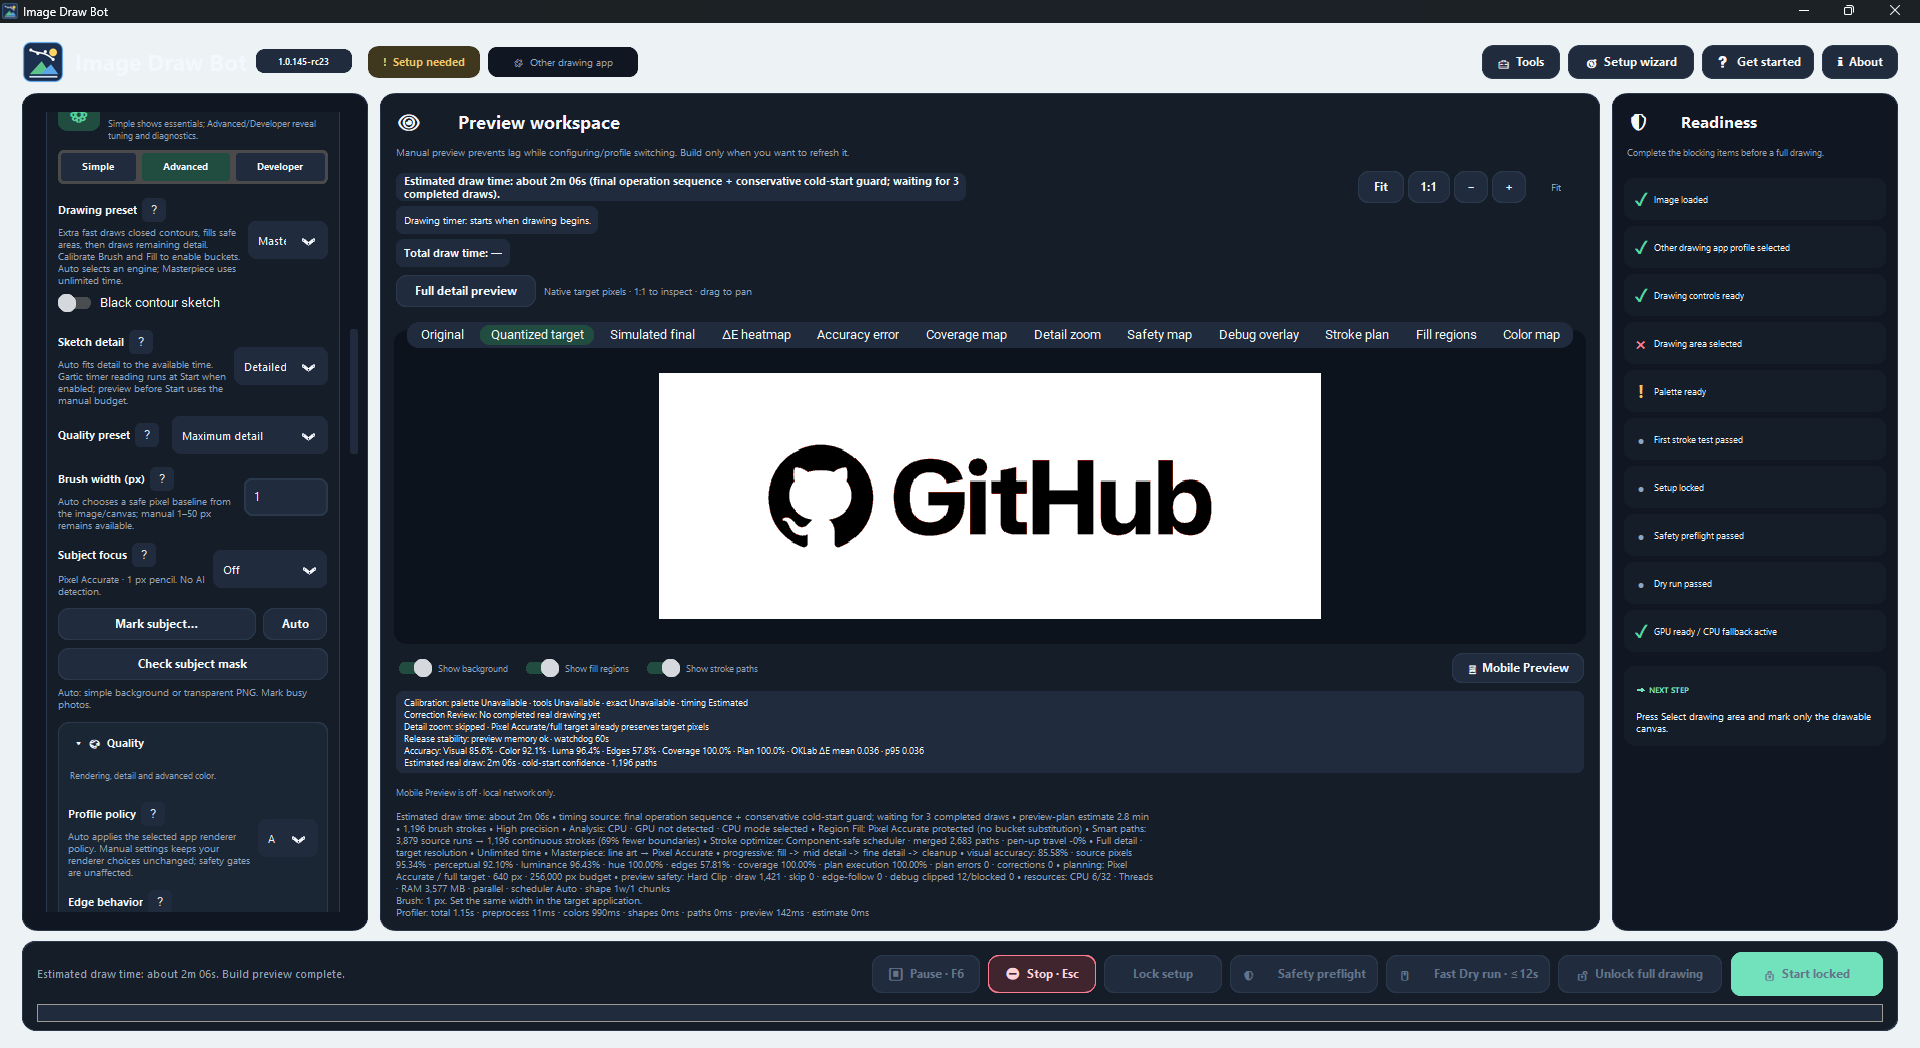Select Simple mode
This screenshot has width=1920, height=1048.
pyautogui.click(x=98, y=167)
